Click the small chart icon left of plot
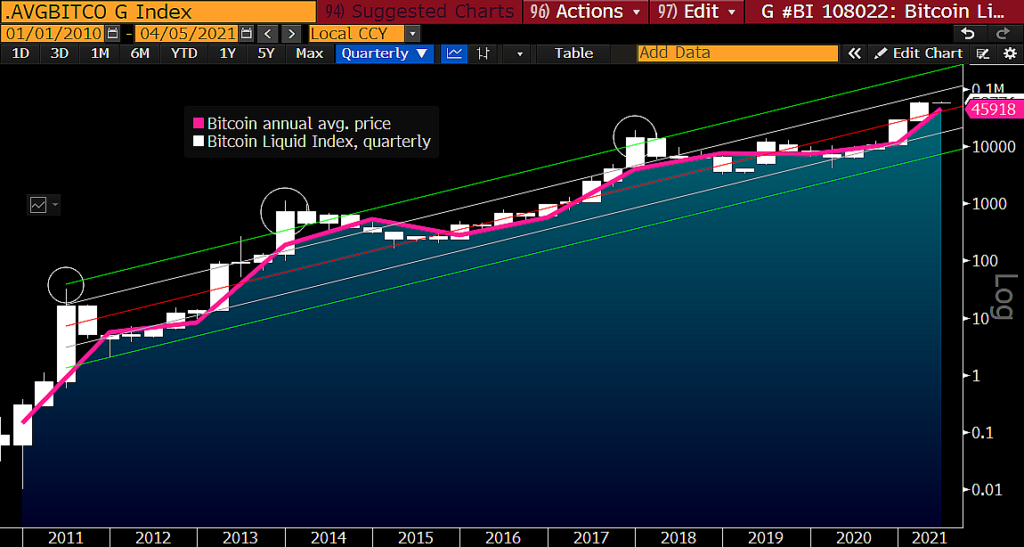1024x547 pixels. [38, 205]
